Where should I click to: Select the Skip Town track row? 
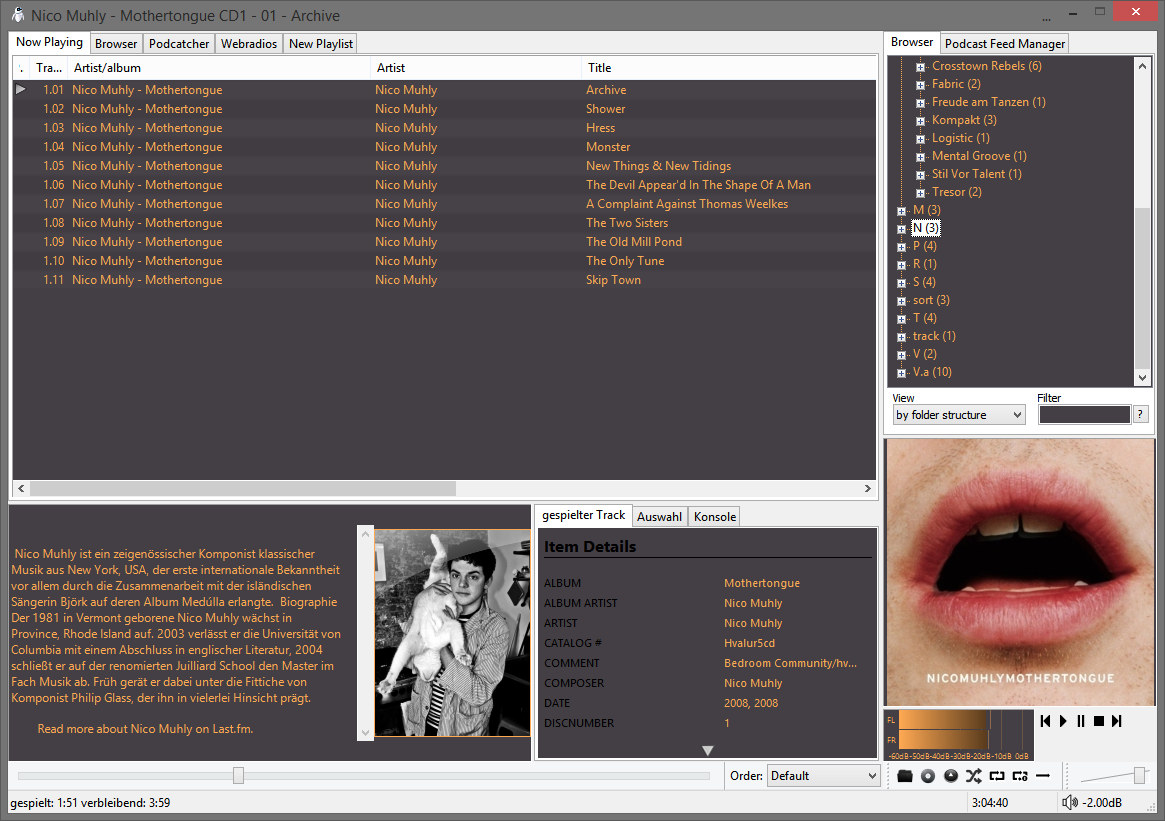point(444,280)
